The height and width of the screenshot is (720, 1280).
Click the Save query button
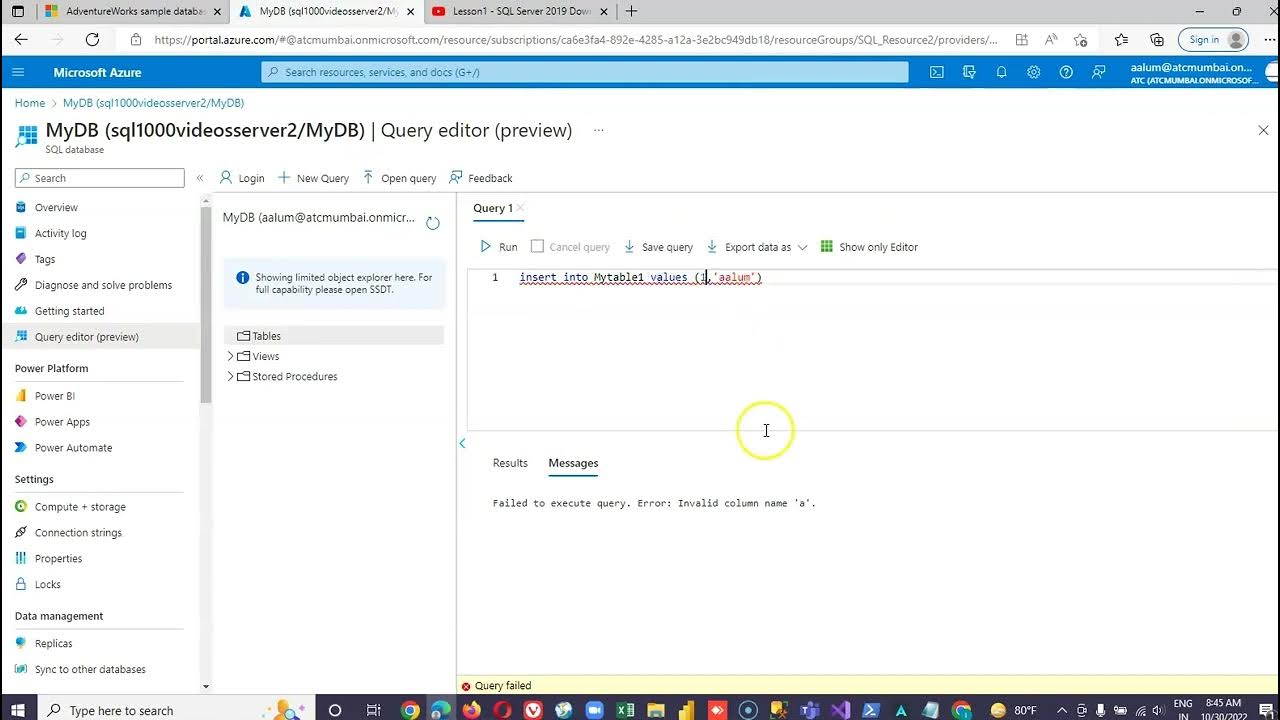[x=658, y=247]
